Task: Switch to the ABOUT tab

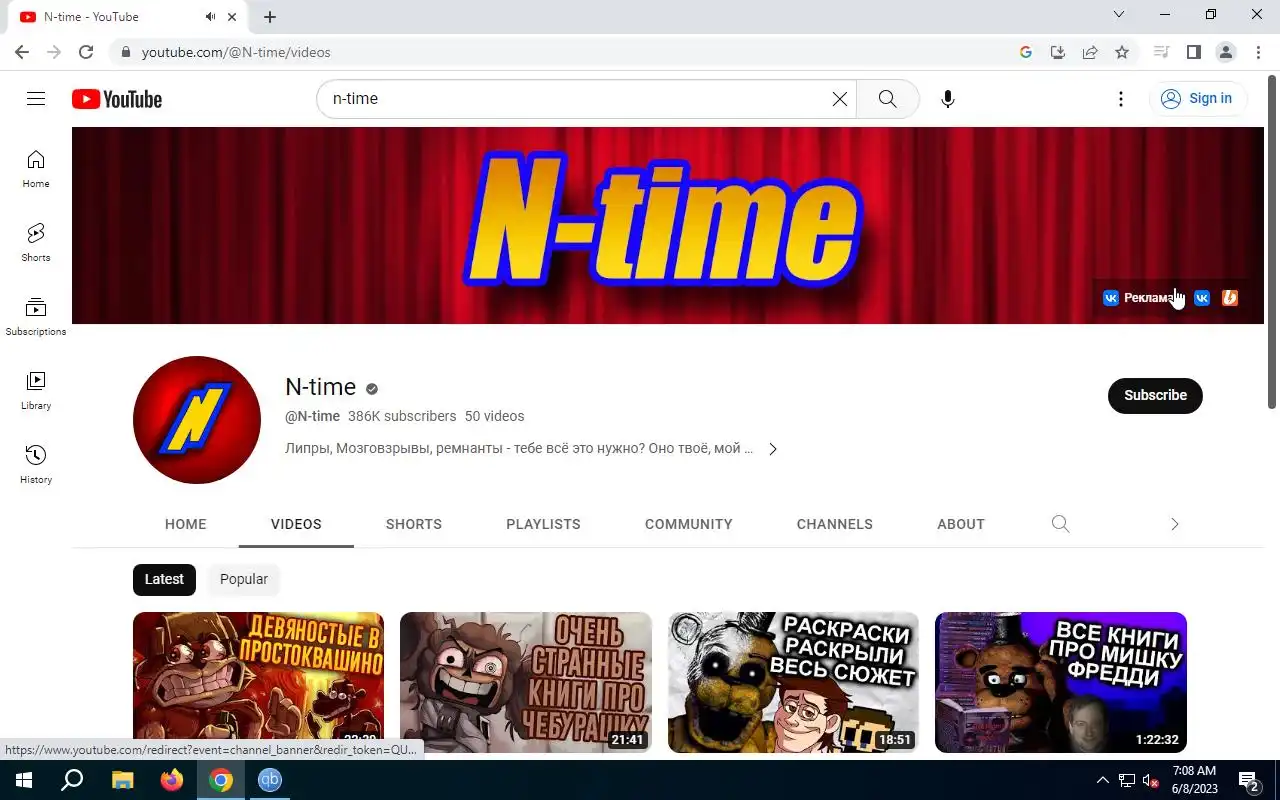Action: click(x=961, y=524)
